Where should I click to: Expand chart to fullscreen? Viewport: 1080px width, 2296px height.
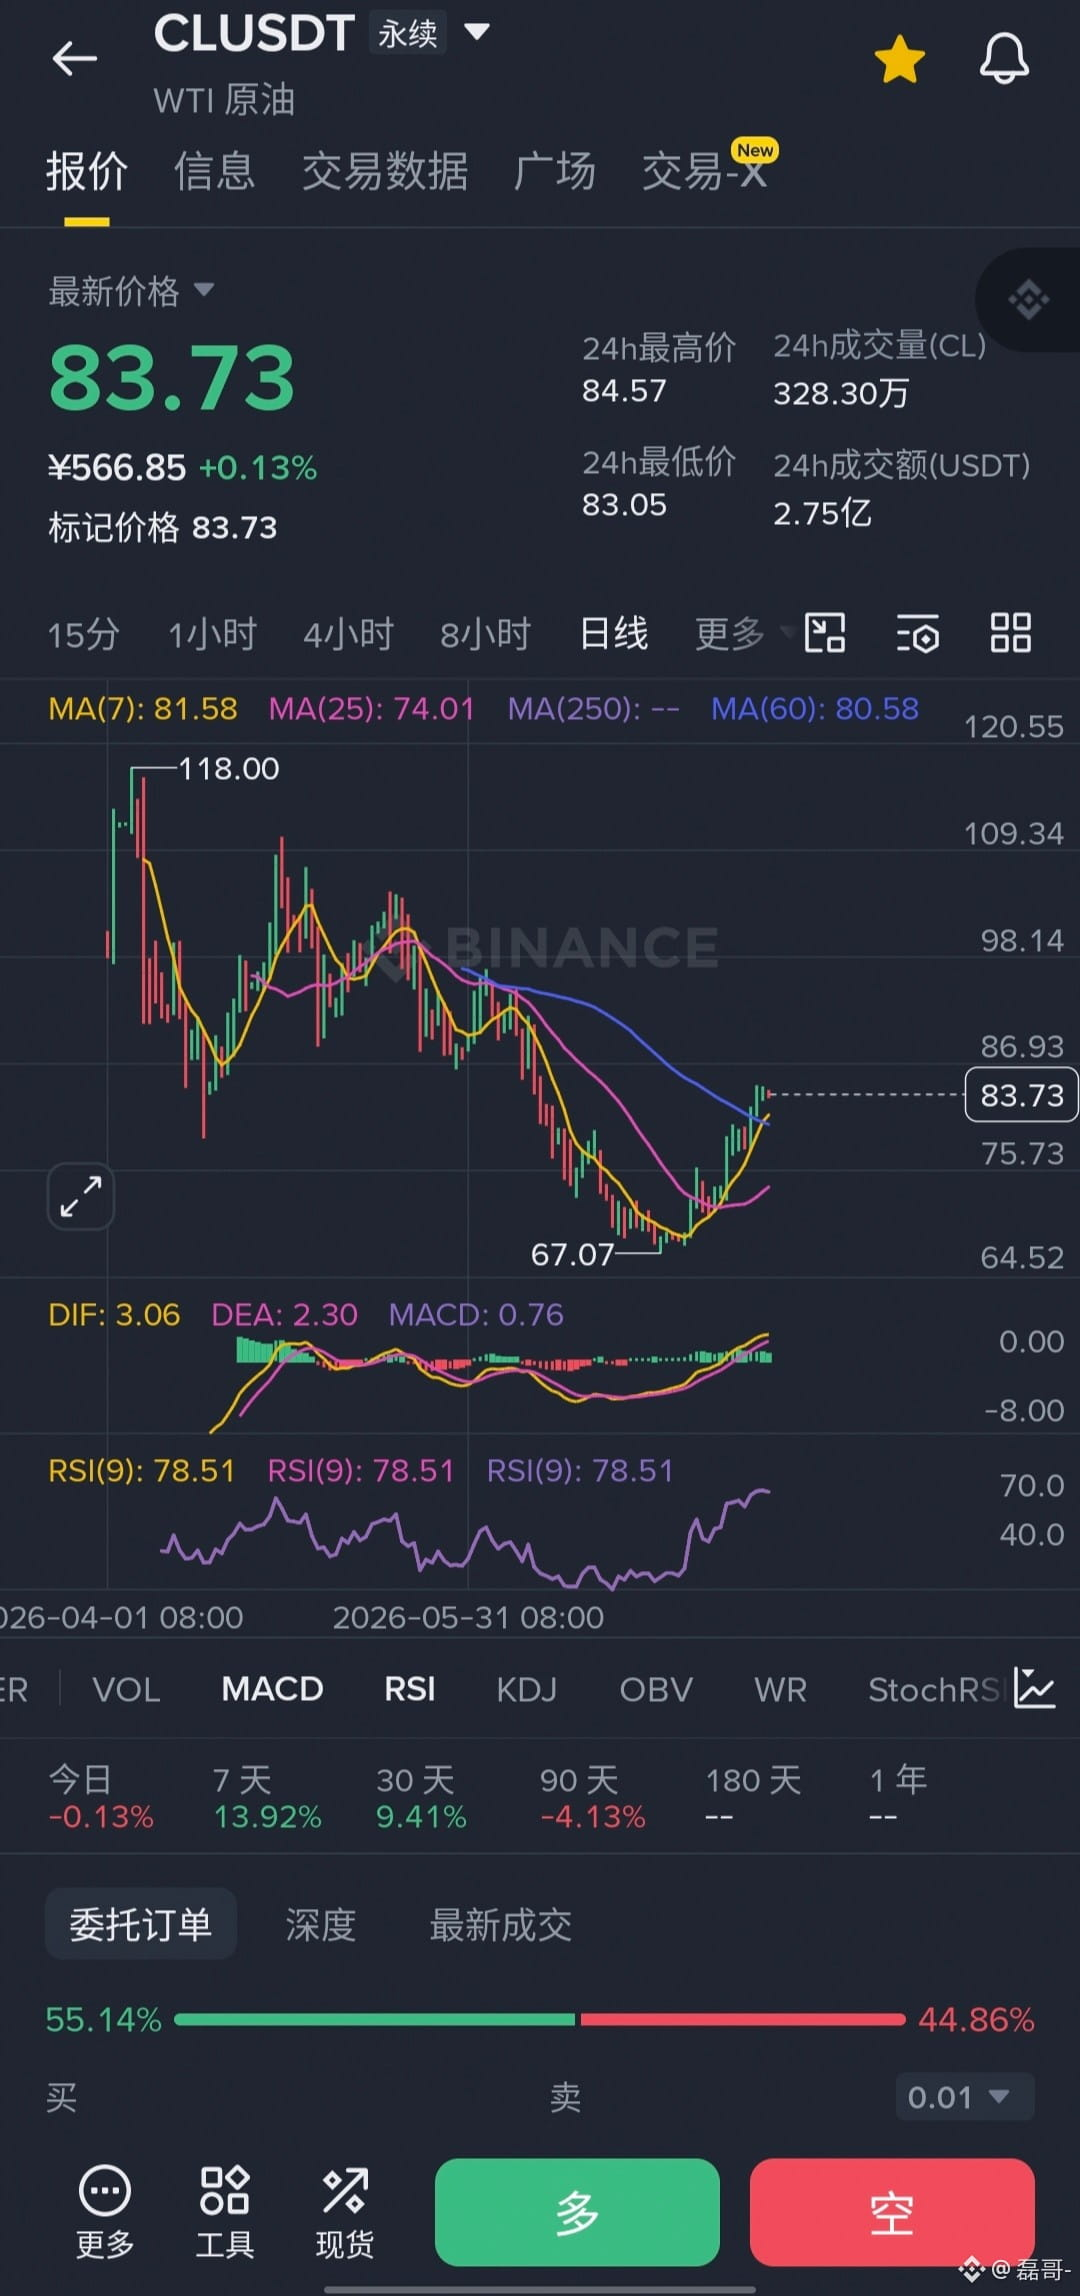tap(81, 1196)
